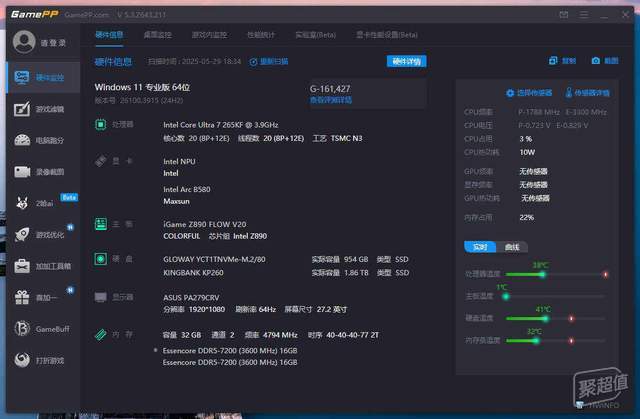Click the user avatar login icon

click(x=24, y=42)
